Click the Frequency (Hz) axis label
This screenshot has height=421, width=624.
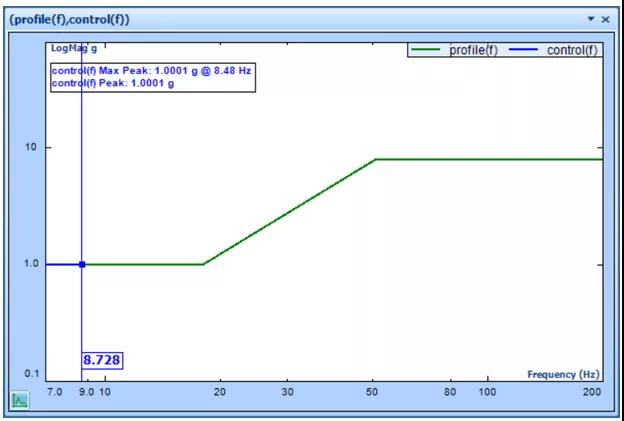pos(564,374)
